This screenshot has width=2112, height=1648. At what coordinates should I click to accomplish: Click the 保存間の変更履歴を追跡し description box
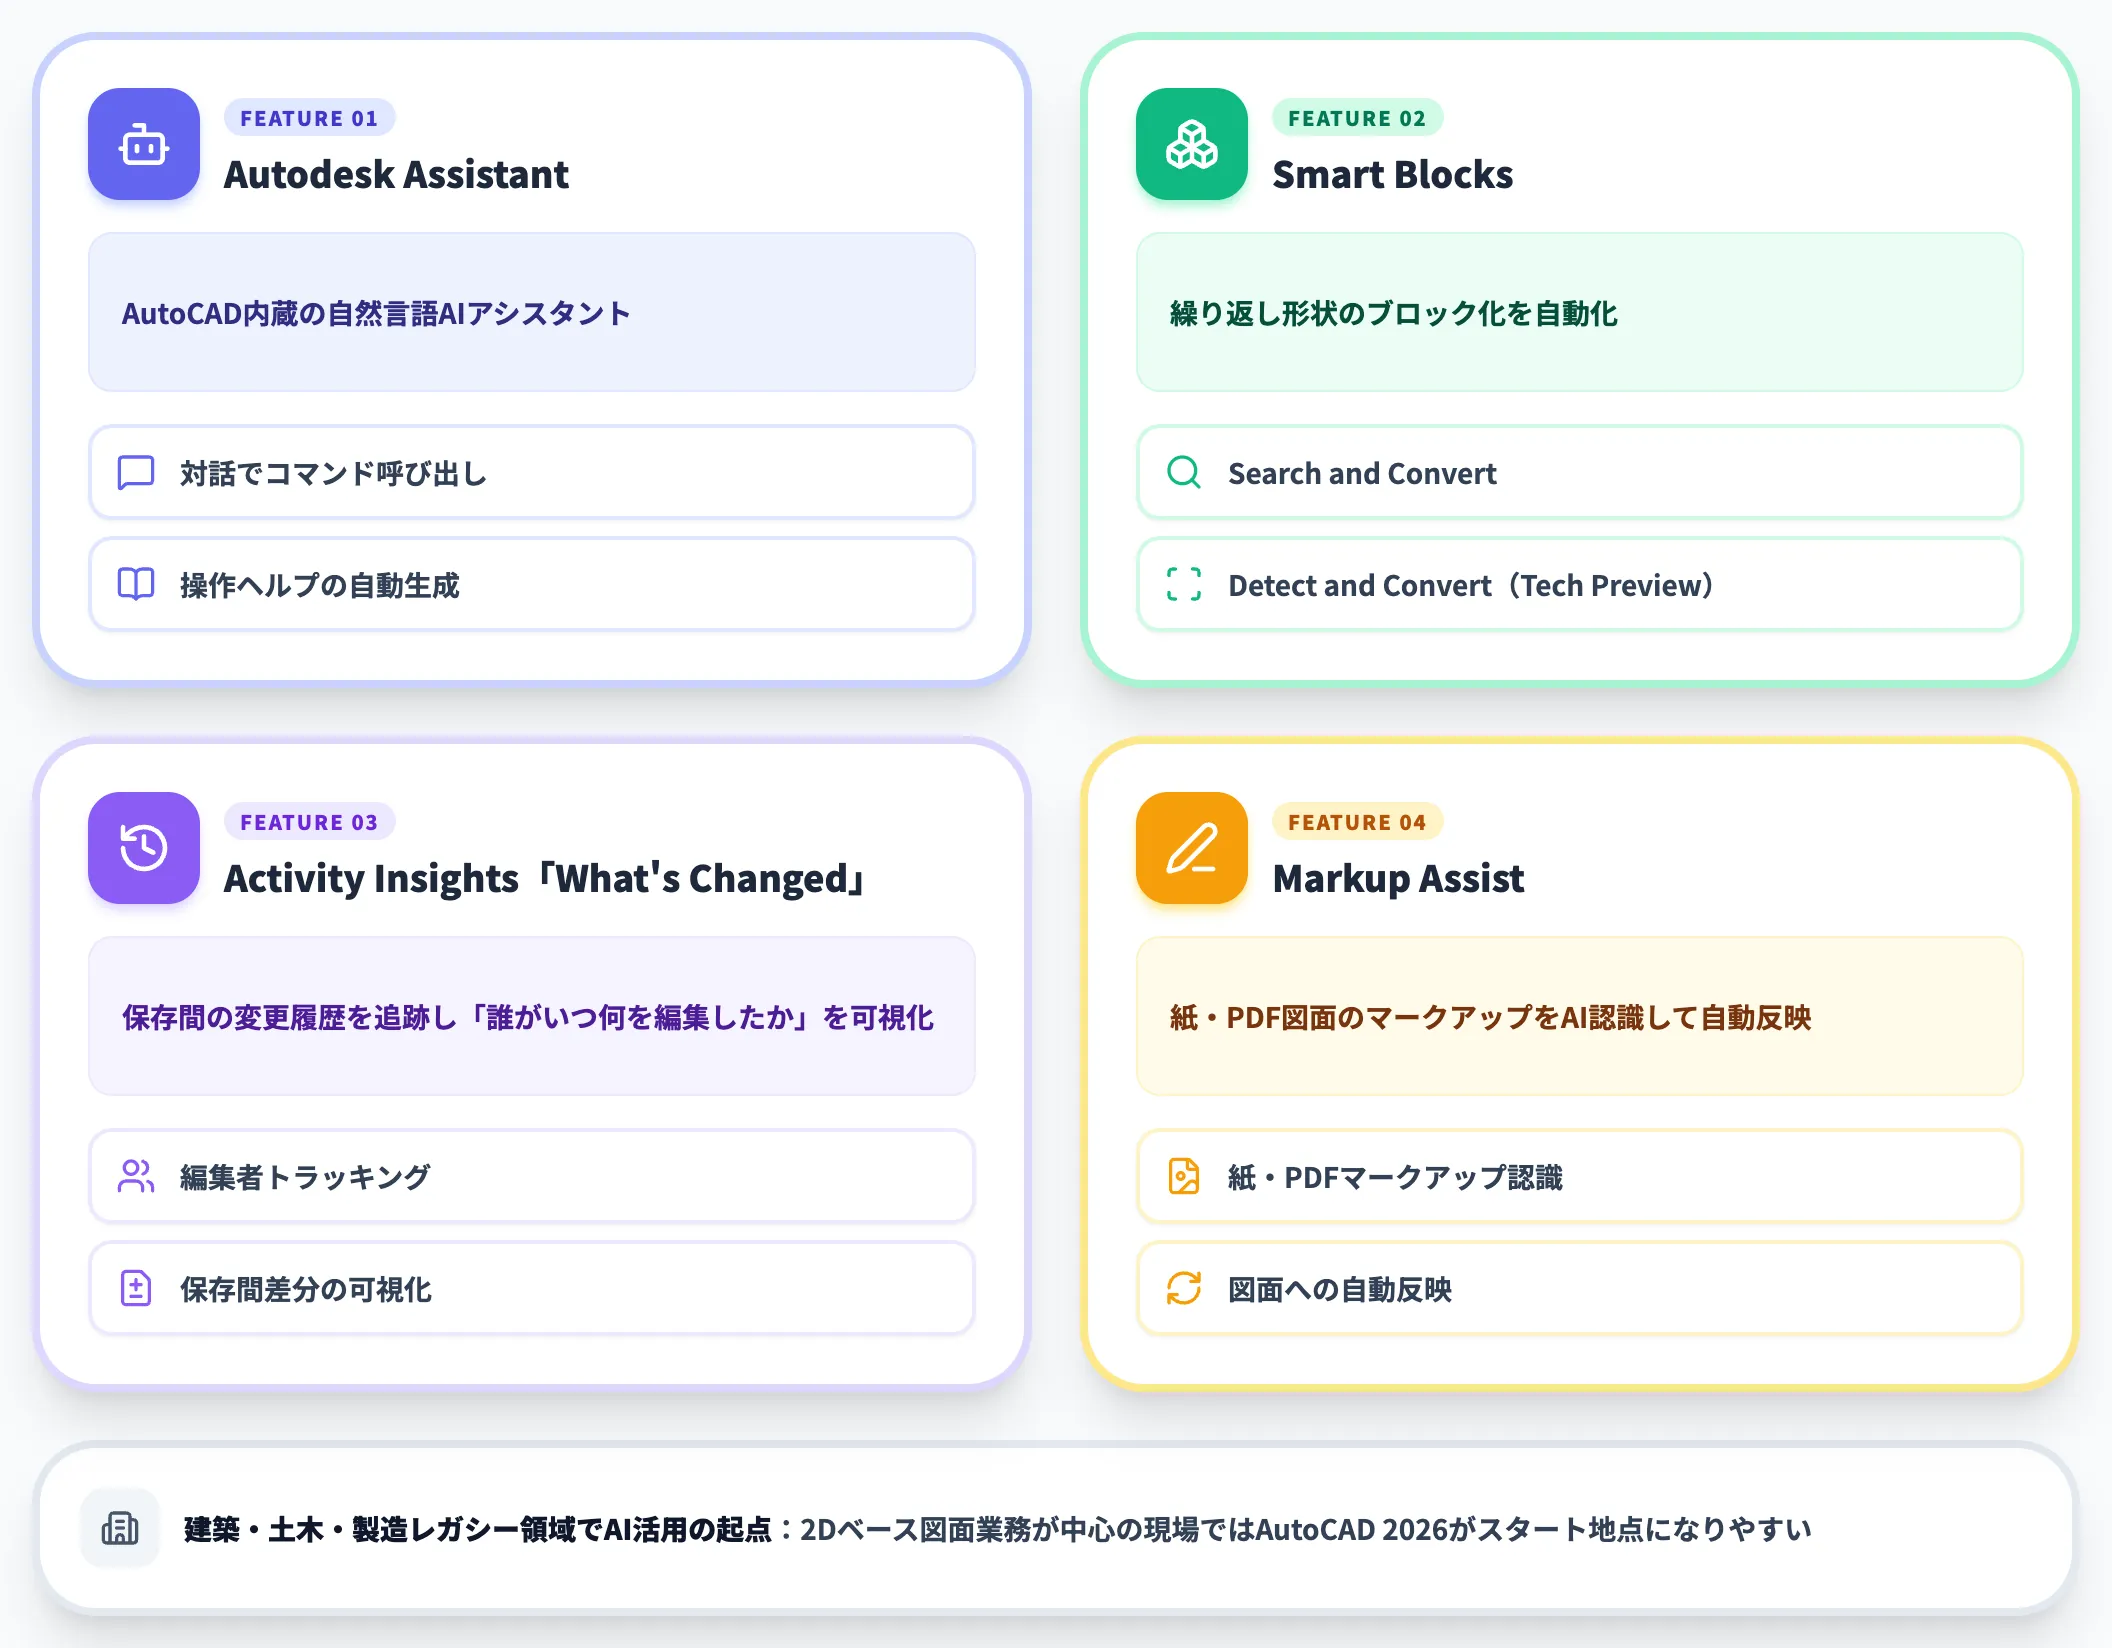[x=532, y=1016]
